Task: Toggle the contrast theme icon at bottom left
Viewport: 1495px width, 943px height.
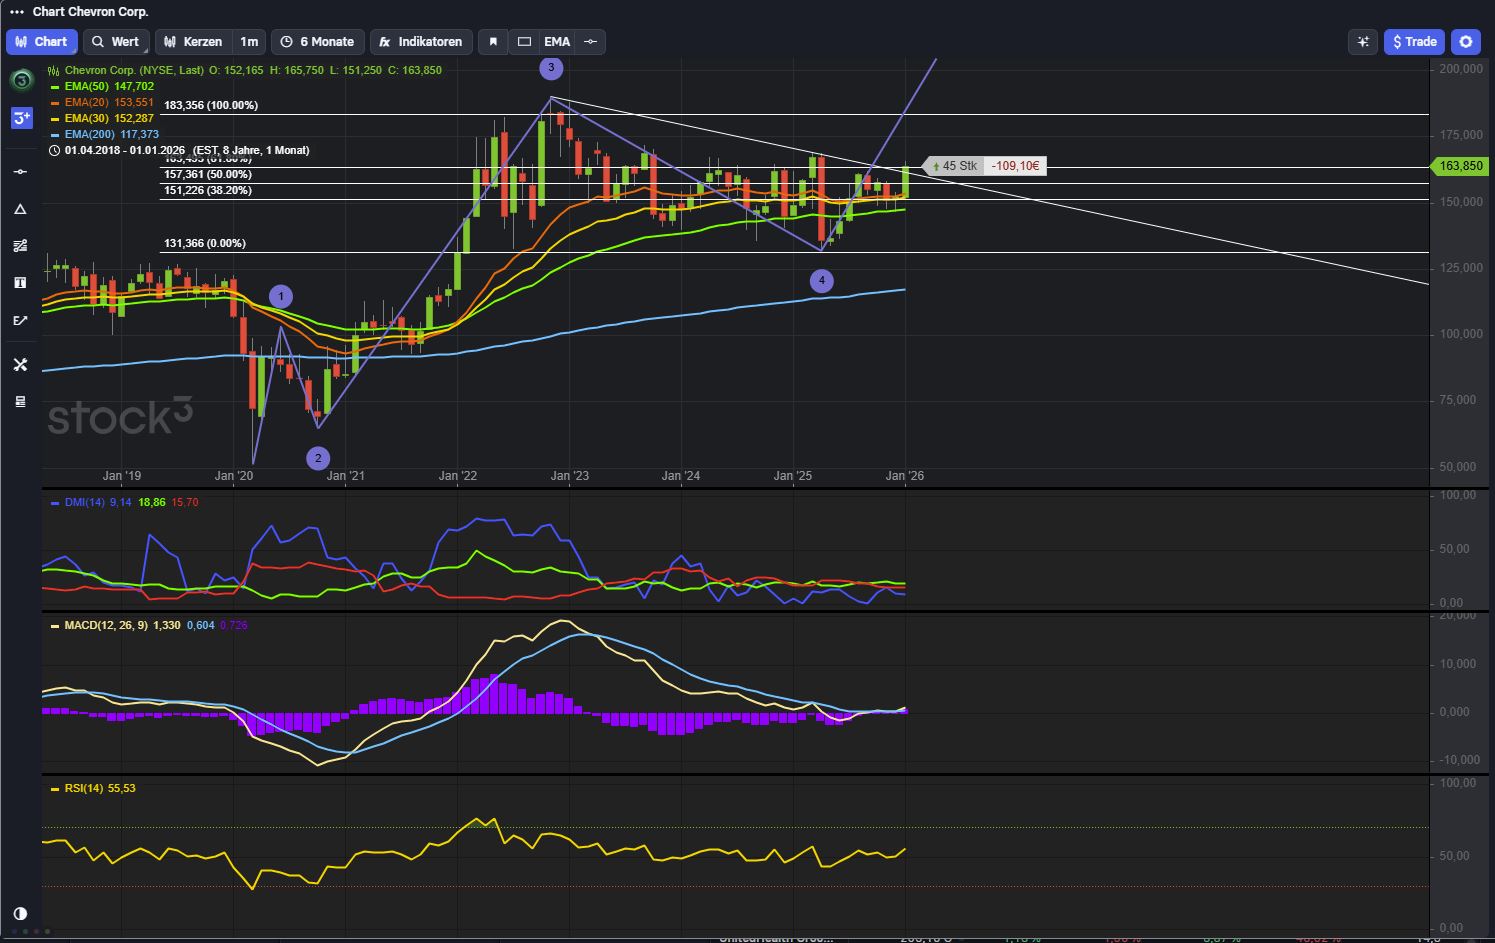Action: [20, 913]
